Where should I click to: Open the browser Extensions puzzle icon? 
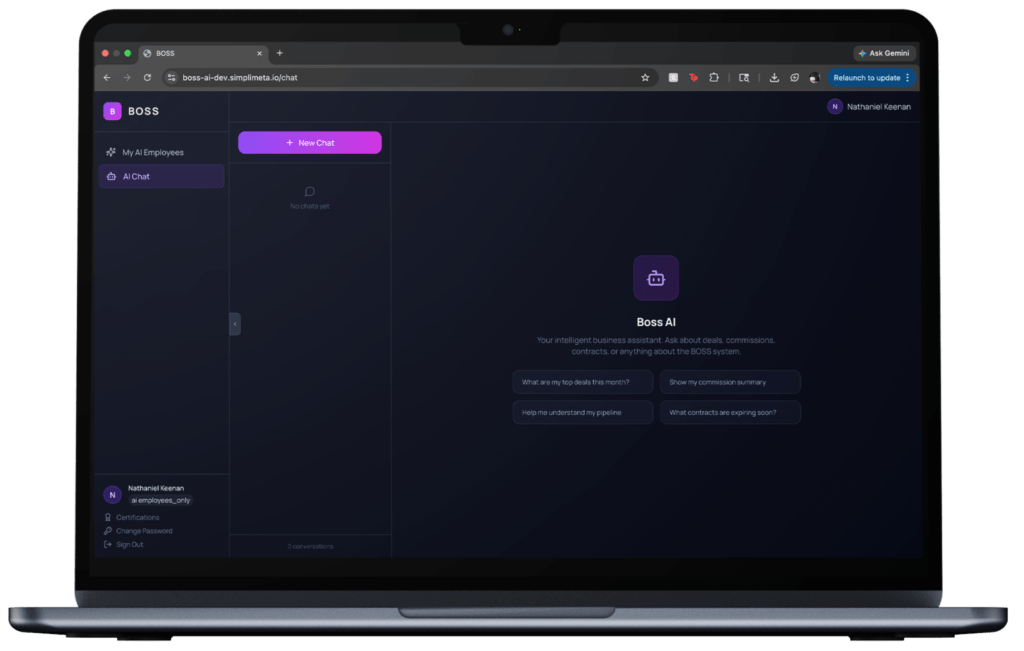[714, 77]
